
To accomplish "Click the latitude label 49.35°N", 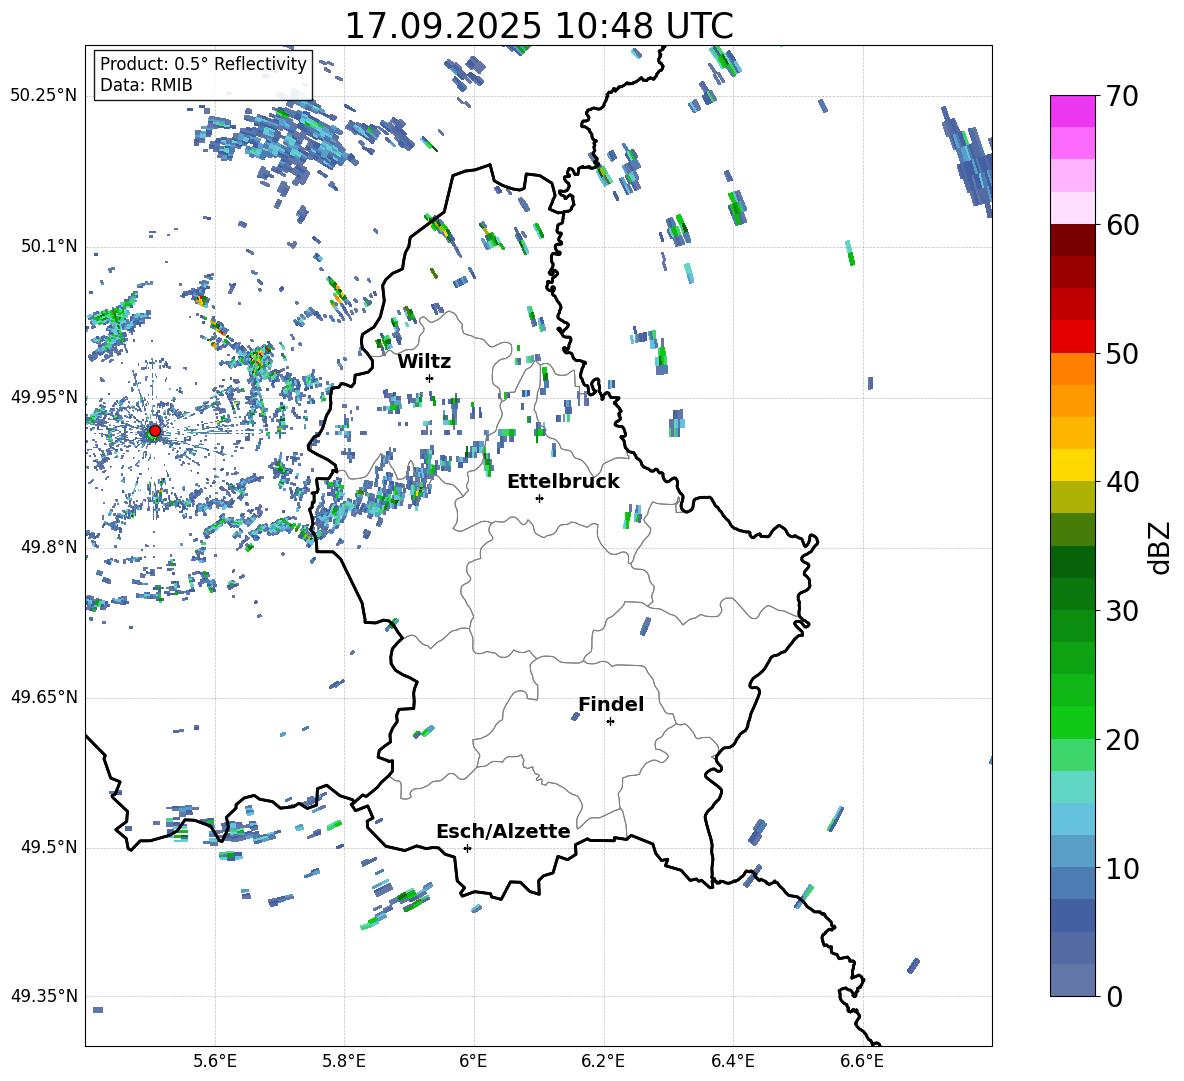I will click(44, 996).
